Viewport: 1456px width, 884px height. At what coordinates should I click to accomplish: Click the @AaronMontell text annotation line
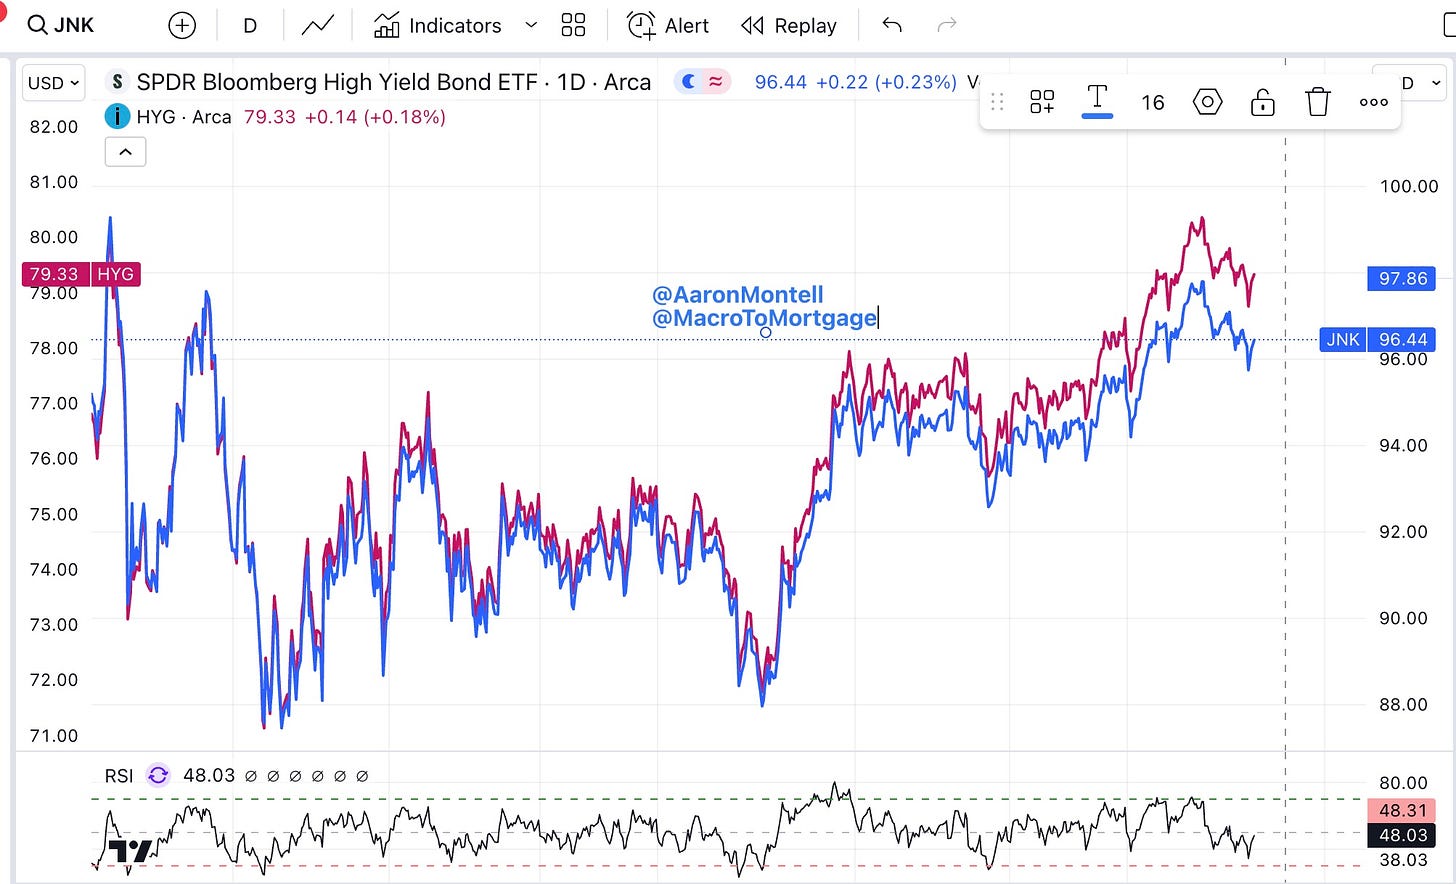(738, 295)
